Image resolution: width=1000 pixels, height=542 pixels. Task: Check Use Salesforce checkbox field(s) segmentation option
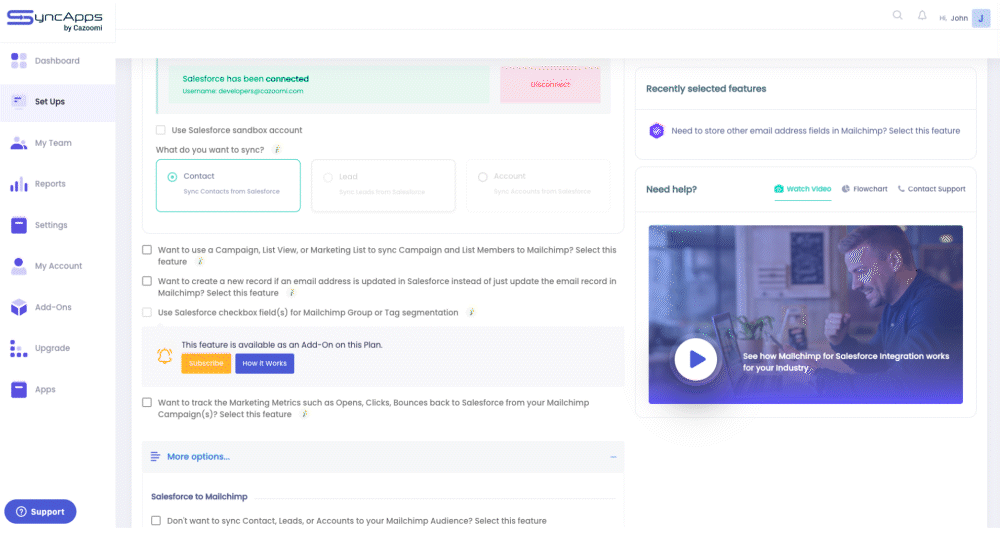point(147,312)
